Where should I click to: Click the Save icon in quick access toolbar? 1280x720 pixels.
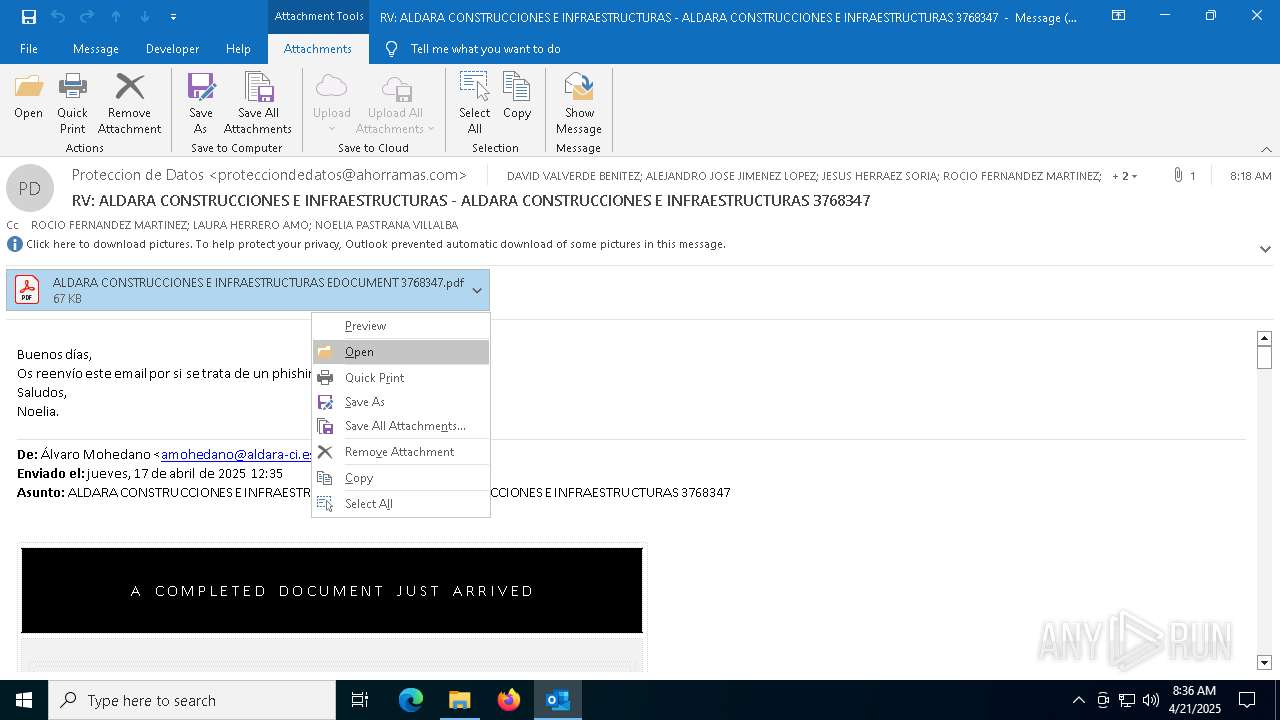tap(29, 16)
